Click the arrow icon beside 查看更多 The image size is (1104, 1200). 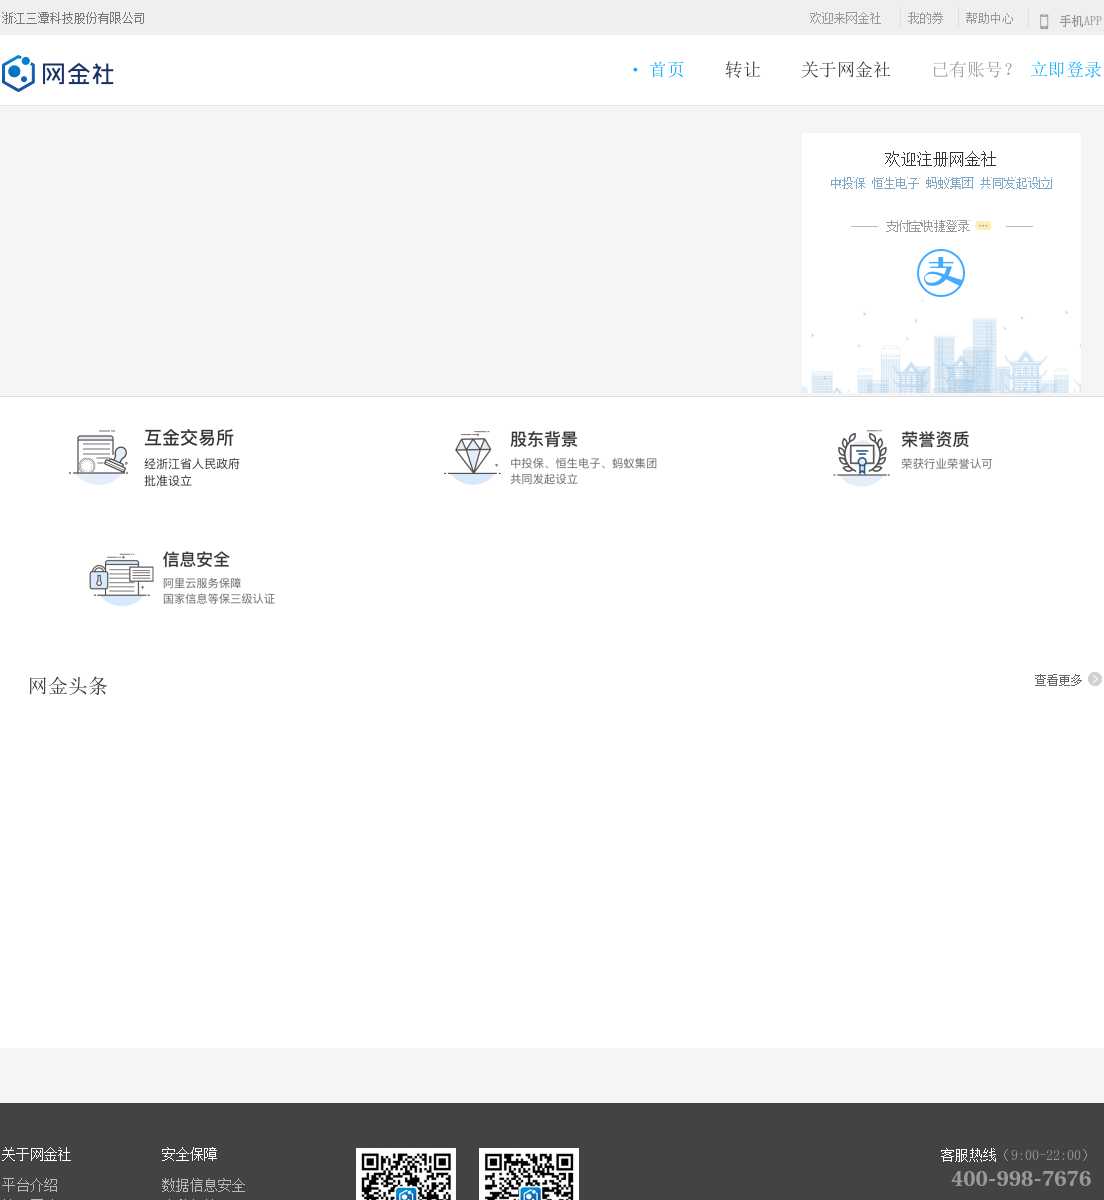[1095, 680]
